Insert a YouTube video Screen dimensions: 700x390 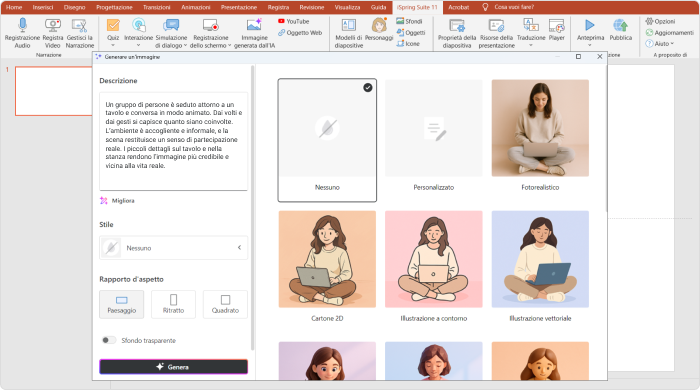[293, 21]
